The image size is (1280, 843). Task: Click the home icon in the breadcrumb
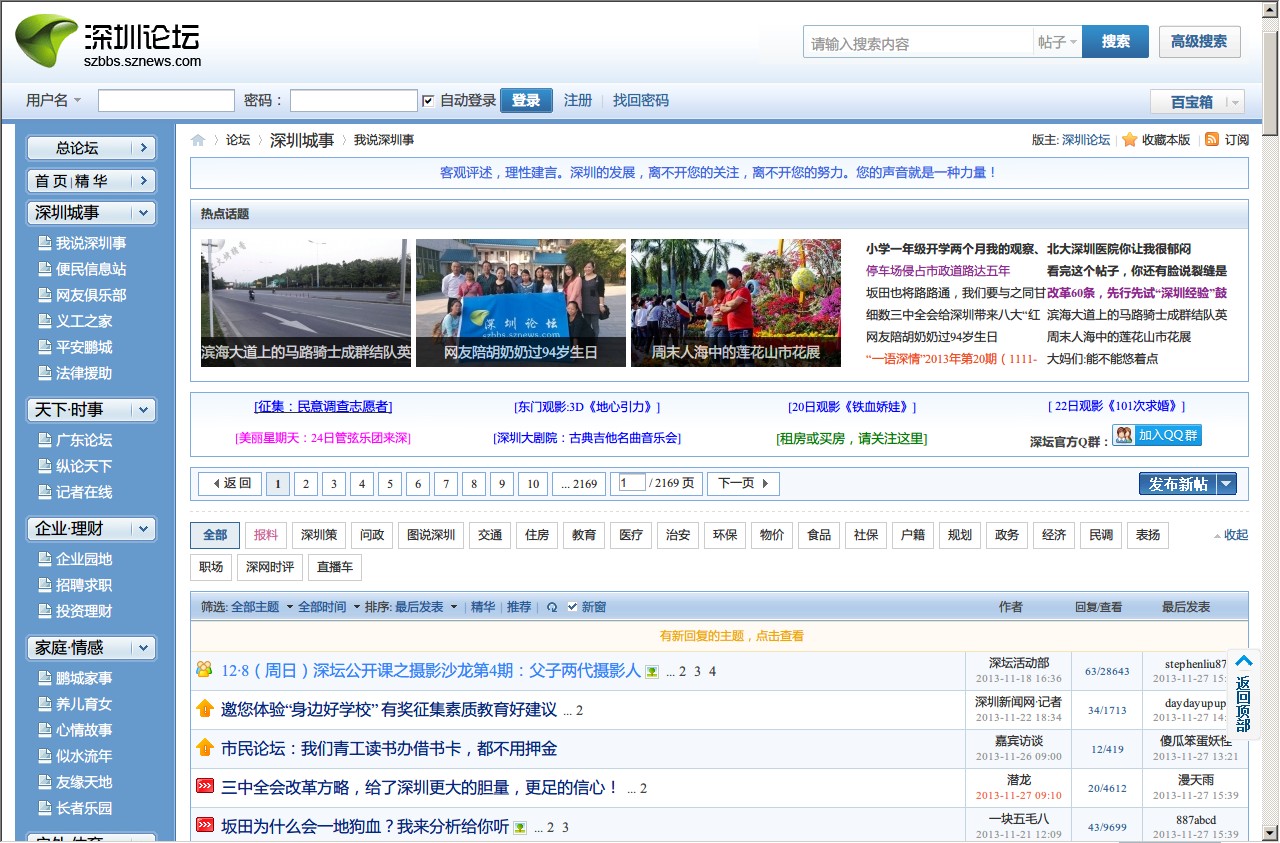click(x=197, y=140)
